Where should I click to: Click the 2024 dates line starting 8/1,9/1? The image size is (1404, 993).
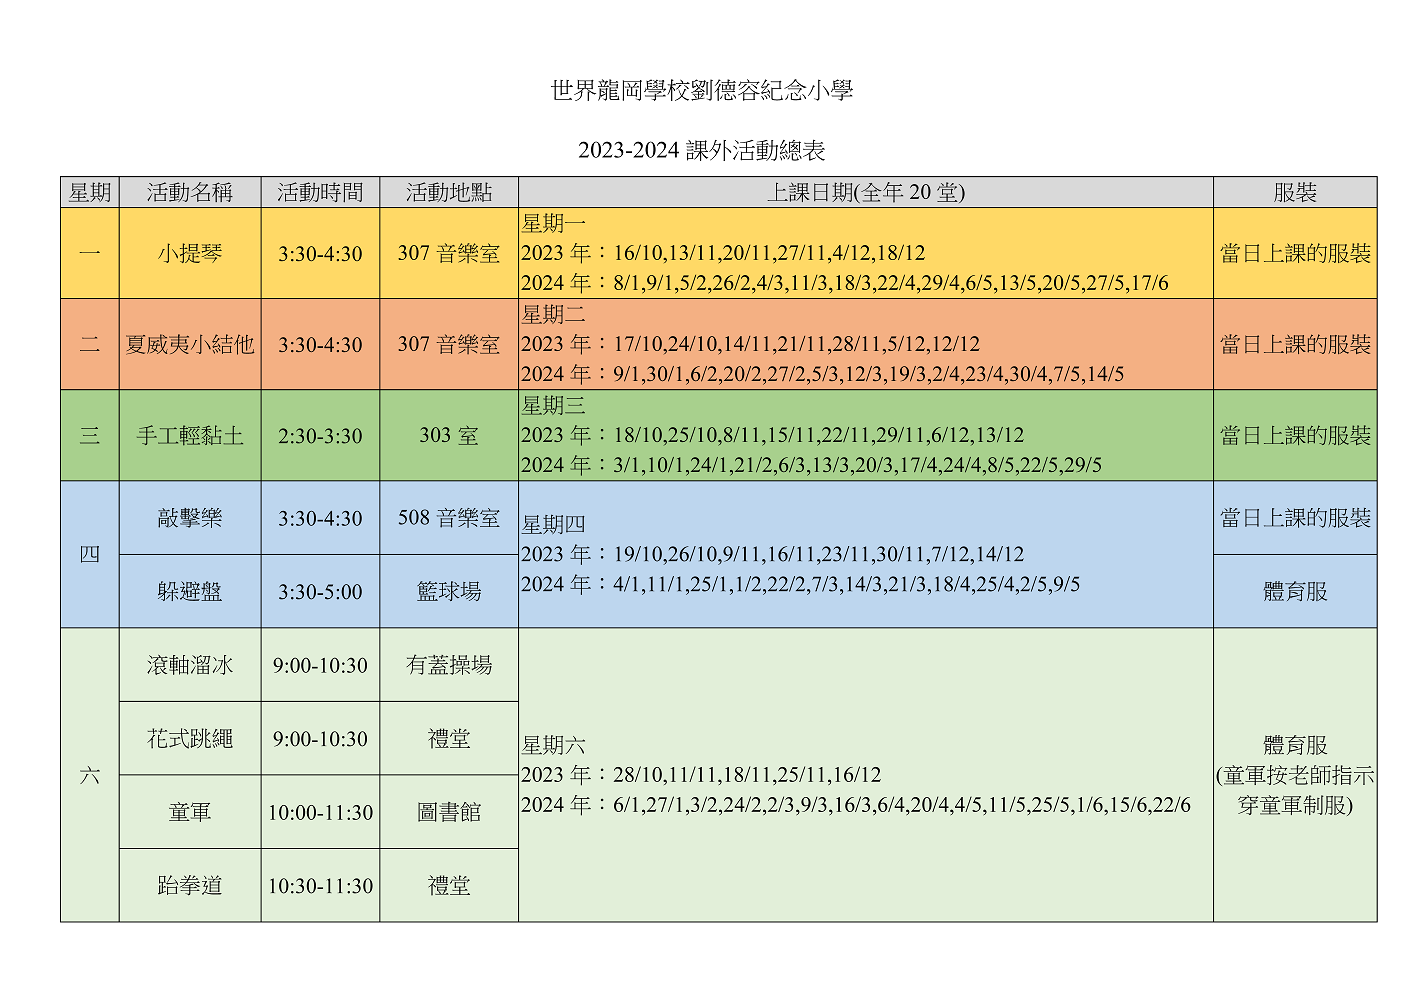click(845, 283)
